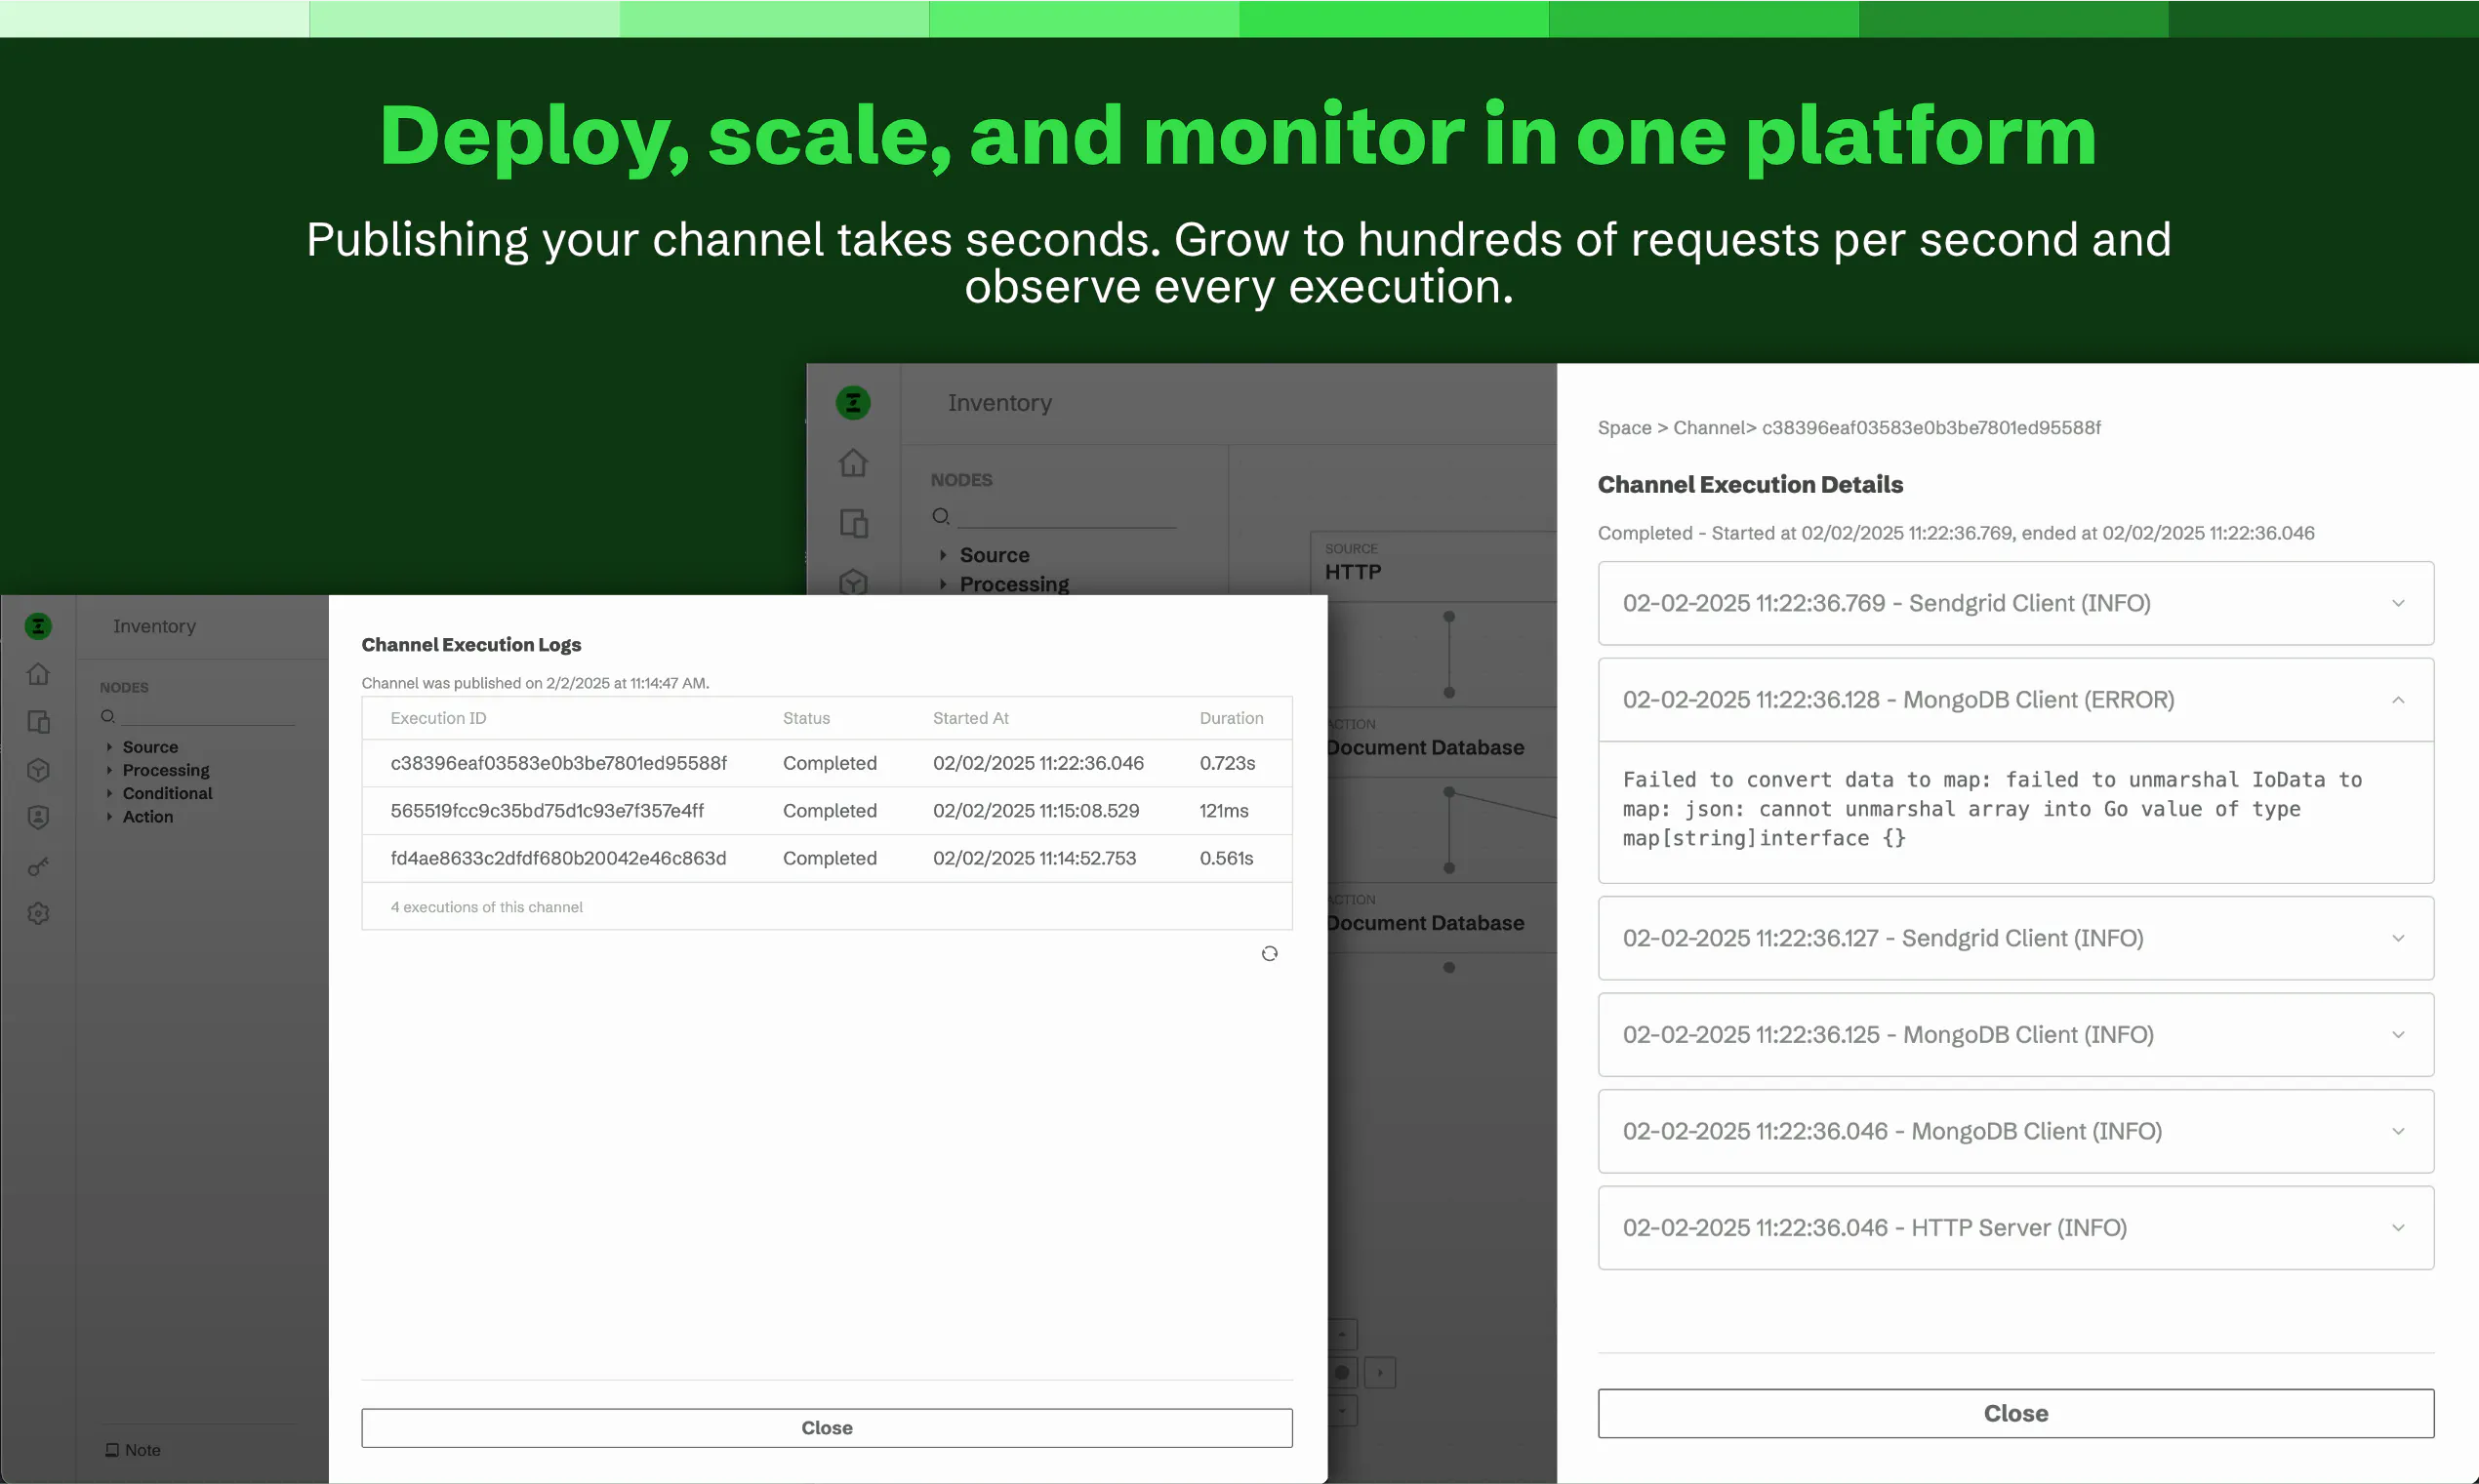Viewport: 2479px width, 1484px height.
Task: Click the Note item at sidebar bottom
Action: tap(133, 1450)
